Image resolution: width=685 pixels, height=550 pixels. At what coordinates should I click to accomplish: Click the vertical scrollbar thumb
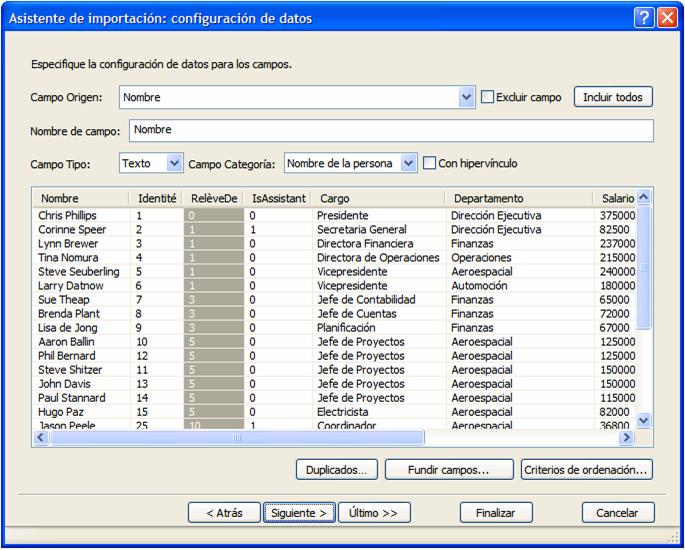click(x=643, y=267)
